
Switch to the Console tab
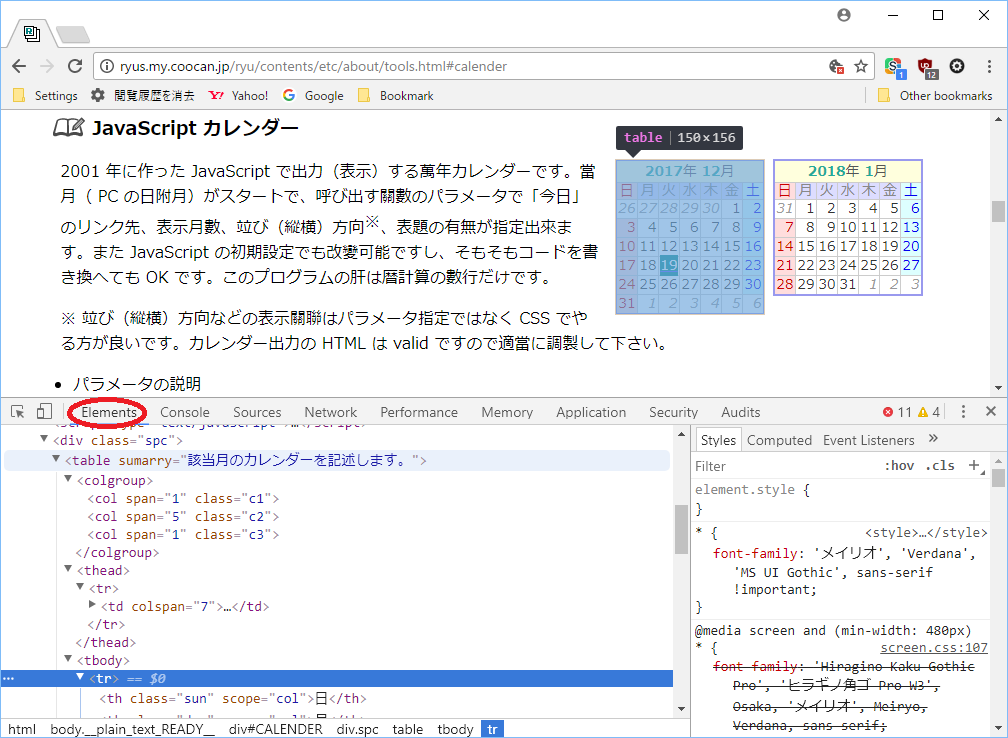point(185,412)
